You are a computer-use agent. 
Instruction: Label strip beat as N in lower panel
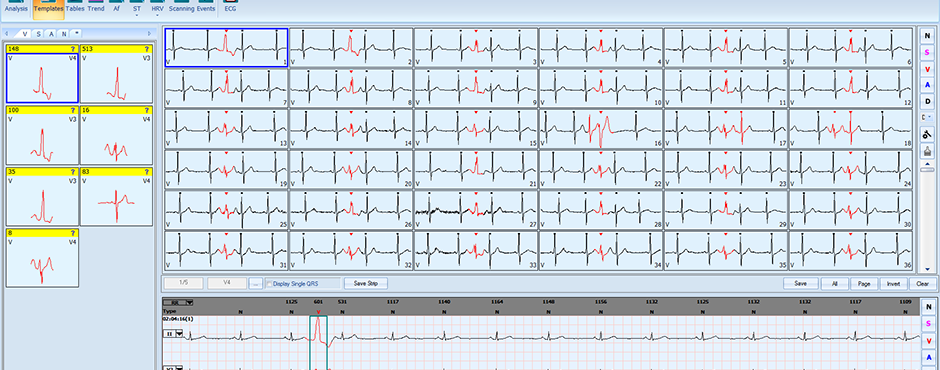(x=929, y=306)
